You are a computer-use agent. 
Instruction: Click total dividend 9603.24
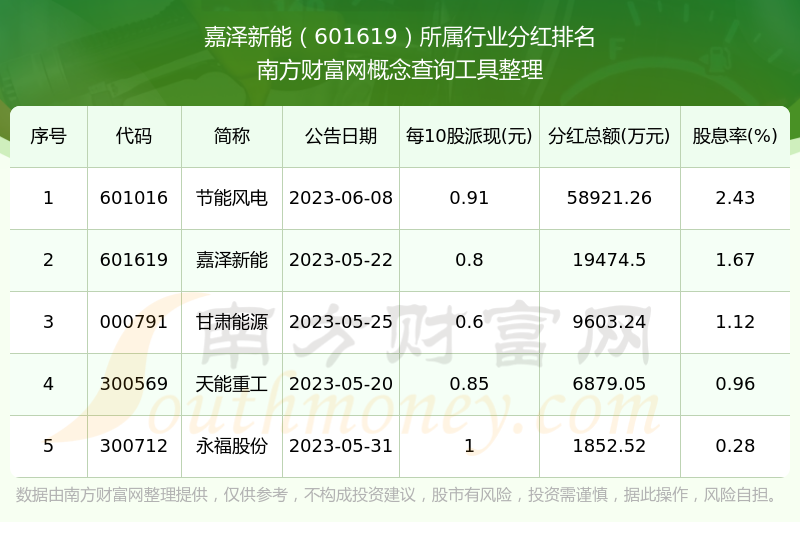(x=609, y=322)
